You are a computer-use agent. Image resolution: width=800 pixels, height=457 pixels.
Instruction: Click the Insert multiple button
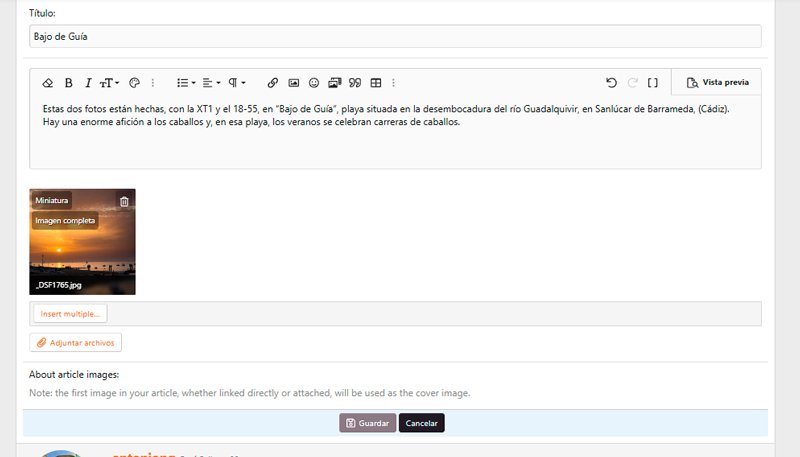pyautogui.click(x=70, y=314)
